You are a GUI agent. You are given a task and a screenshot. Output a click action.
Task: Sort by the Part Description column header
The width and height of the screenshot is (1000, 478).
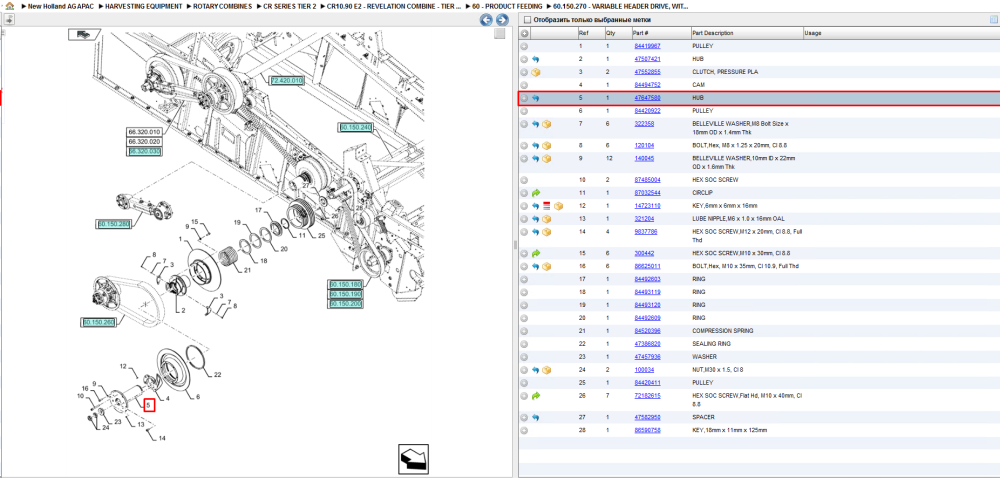coord(747,33)
